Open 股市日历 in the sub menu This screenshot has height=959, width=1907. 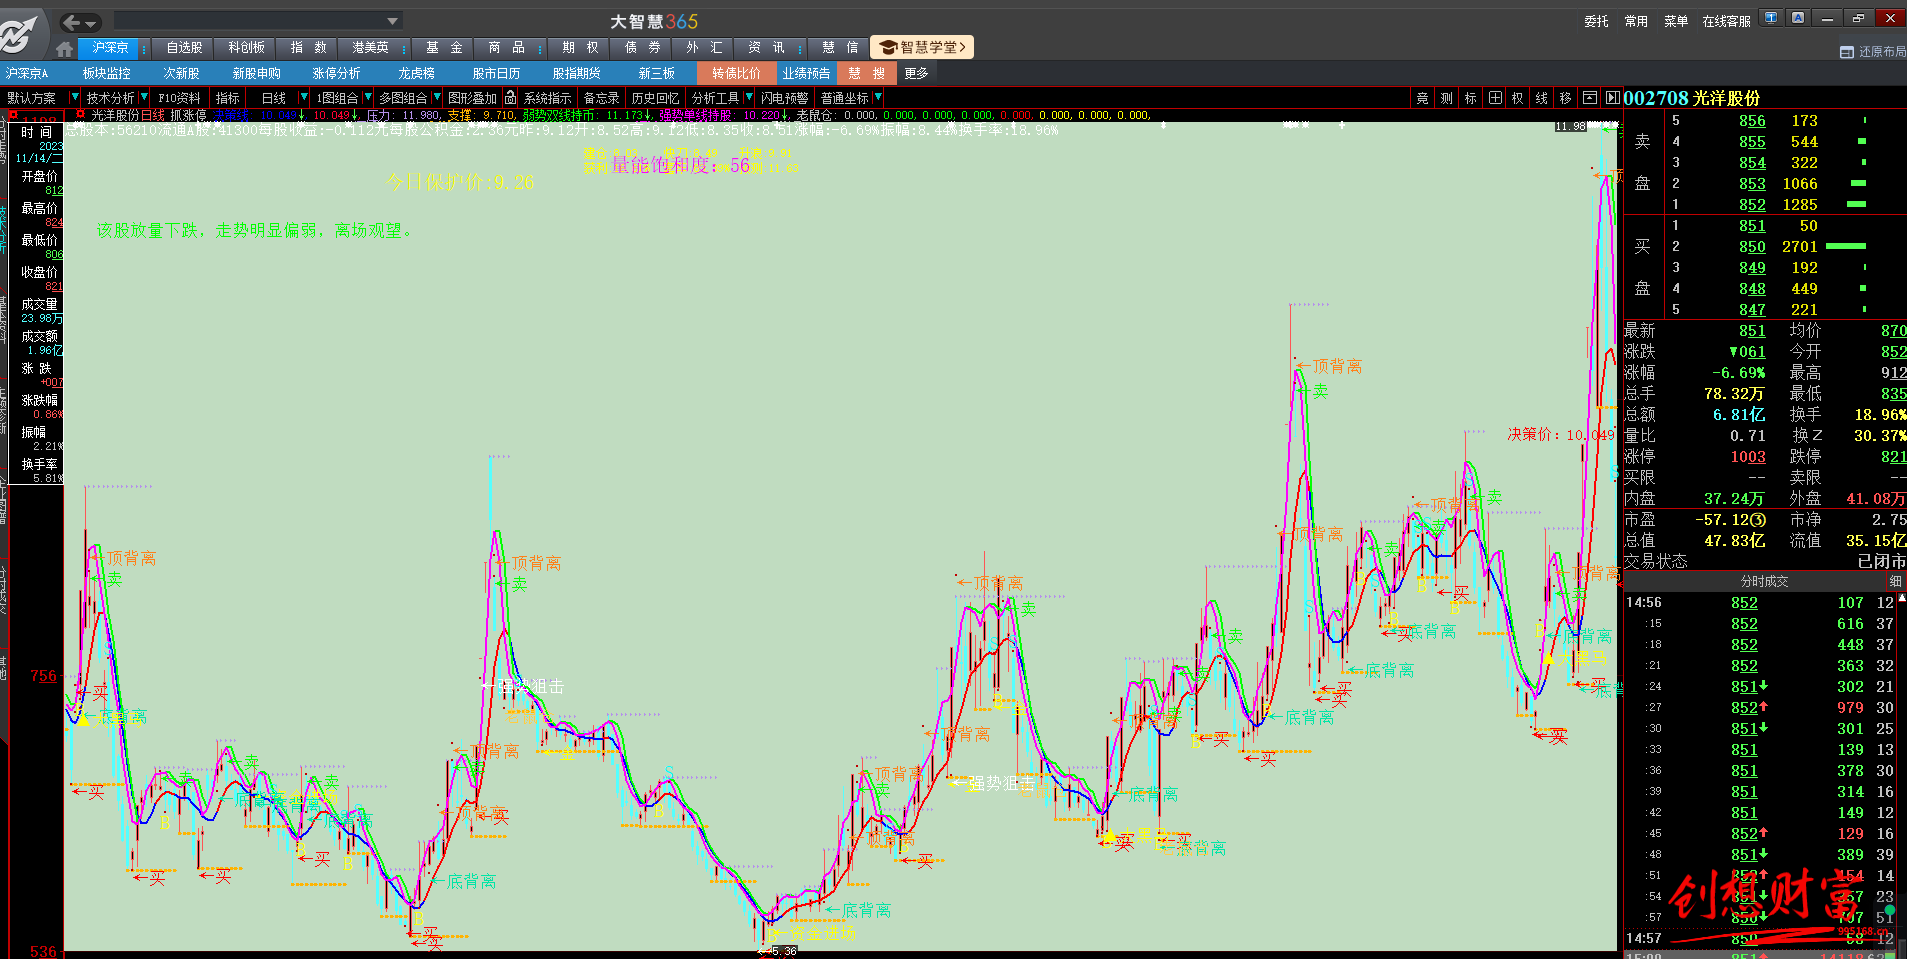click(496, 73)
